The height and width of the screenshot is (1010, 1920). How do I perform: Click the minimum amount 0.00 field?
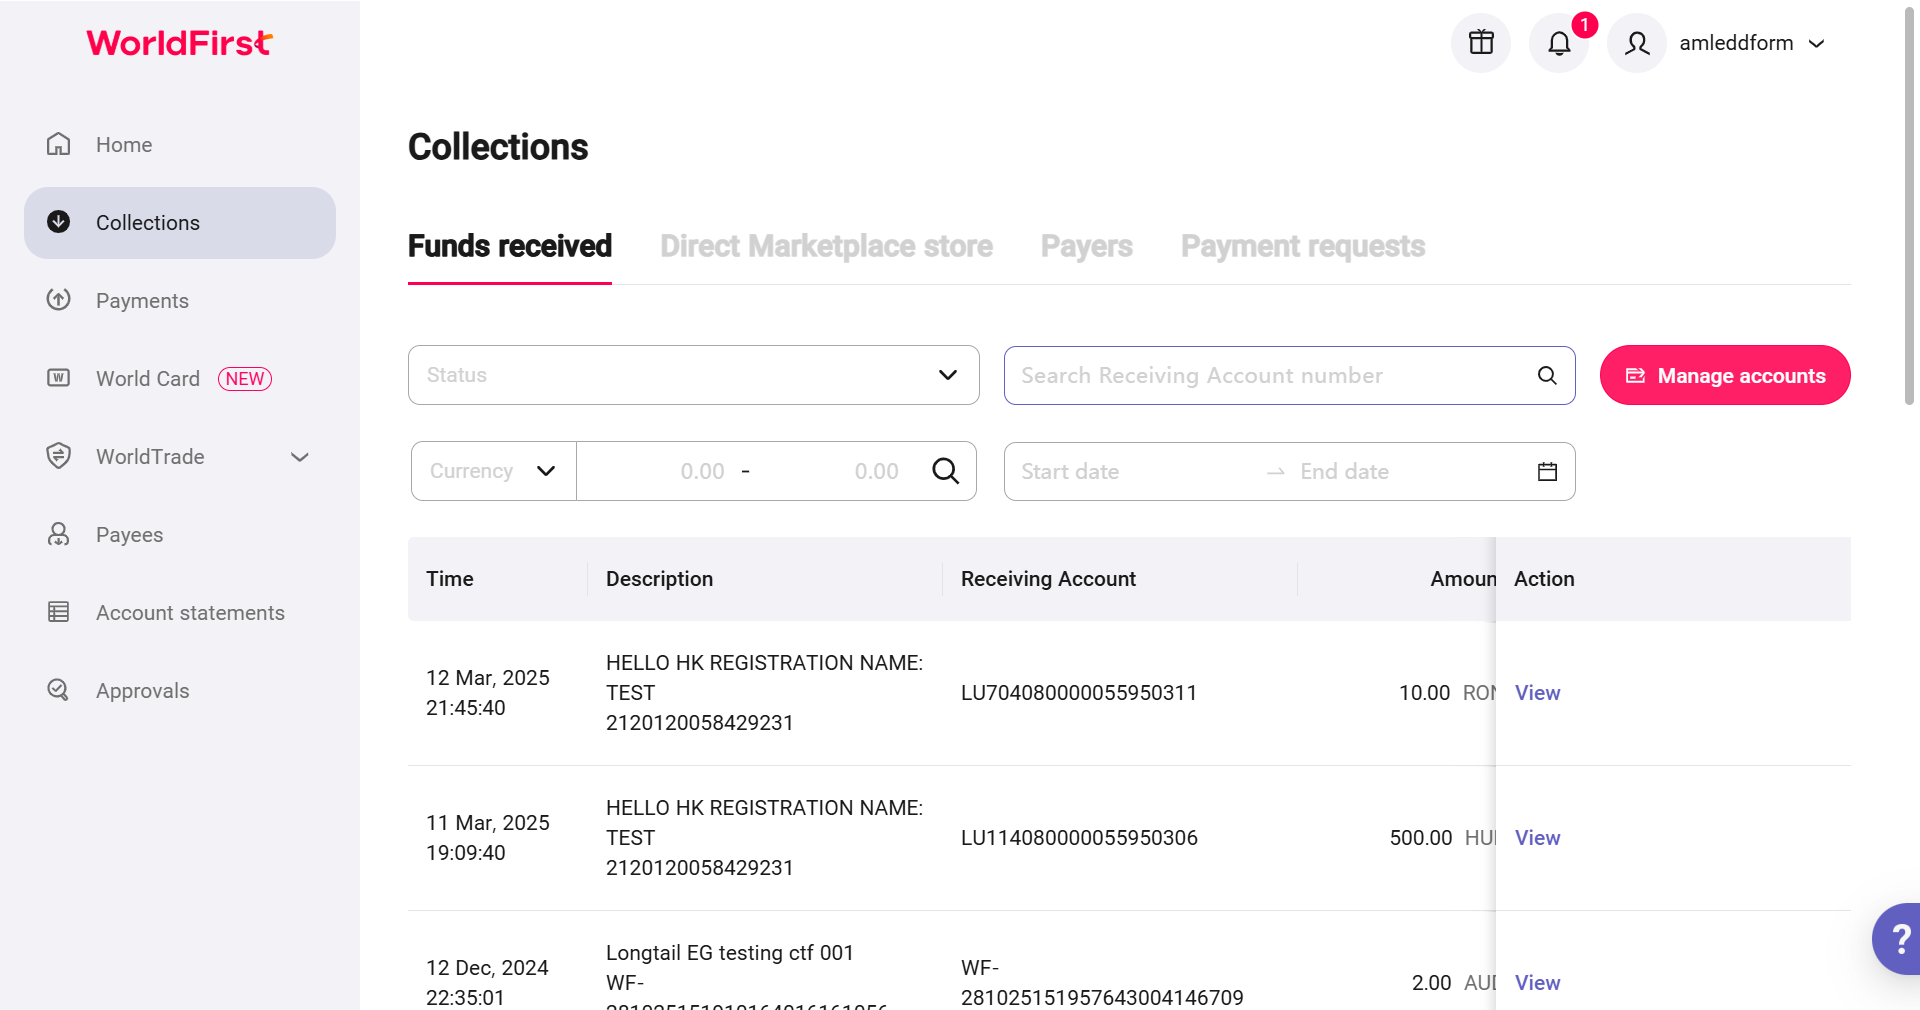(x=660, y=471)
